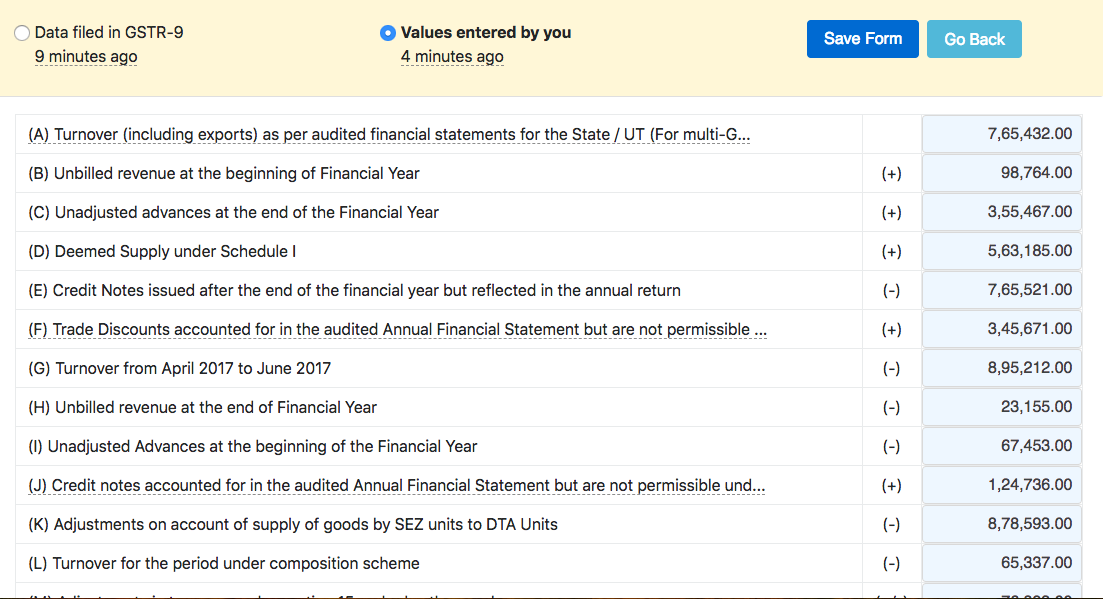Click the value field for audited turnover row A
Viewport: 1103px width, 599px height.
pyautogui.click(x=1000, y=134)
